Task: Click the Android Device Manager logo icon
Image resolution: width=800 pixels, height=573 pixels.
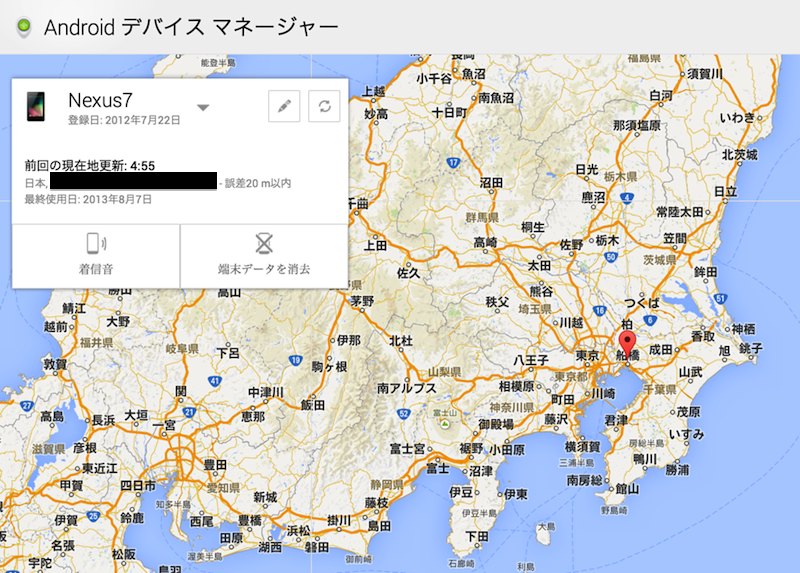Action: (x=23, y=27)
